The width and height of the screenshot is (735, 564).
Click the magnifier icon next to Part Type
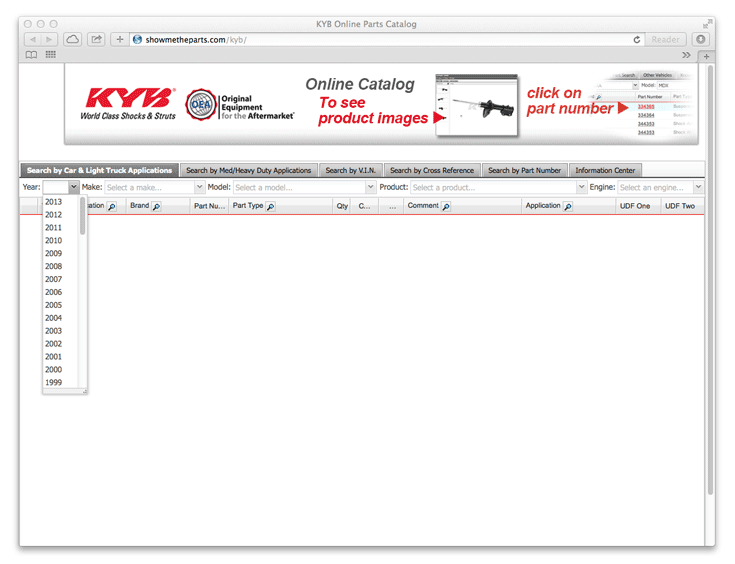tap(271, 206)
